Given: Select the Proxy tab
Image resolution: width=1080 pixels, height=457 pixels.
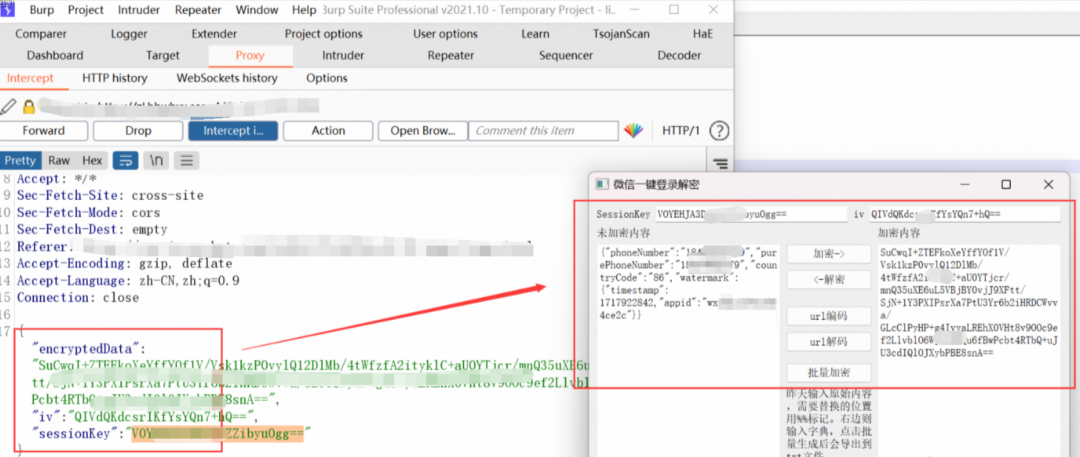Looking at the screenshot, I should point(250,56).
